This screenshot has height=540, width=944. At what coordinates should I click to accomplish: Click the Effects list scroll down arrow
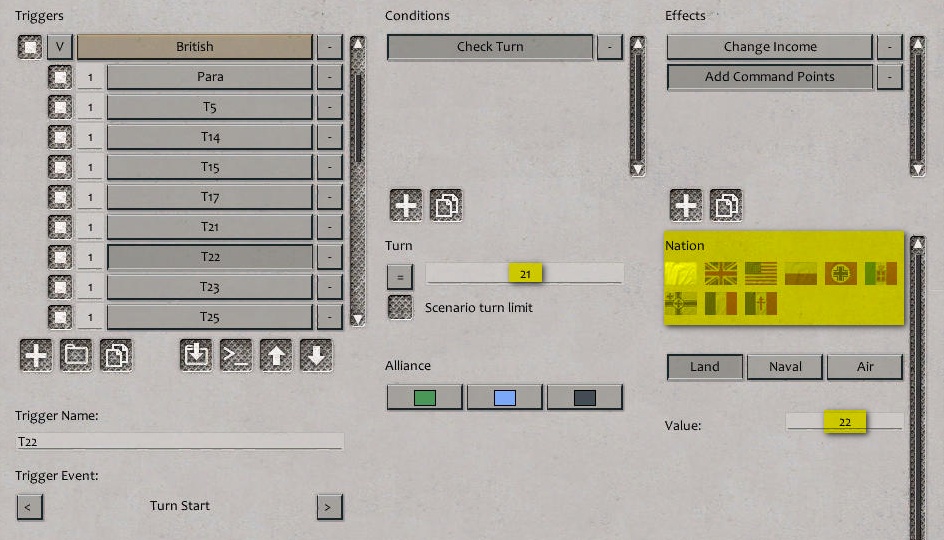coord(918,169)
